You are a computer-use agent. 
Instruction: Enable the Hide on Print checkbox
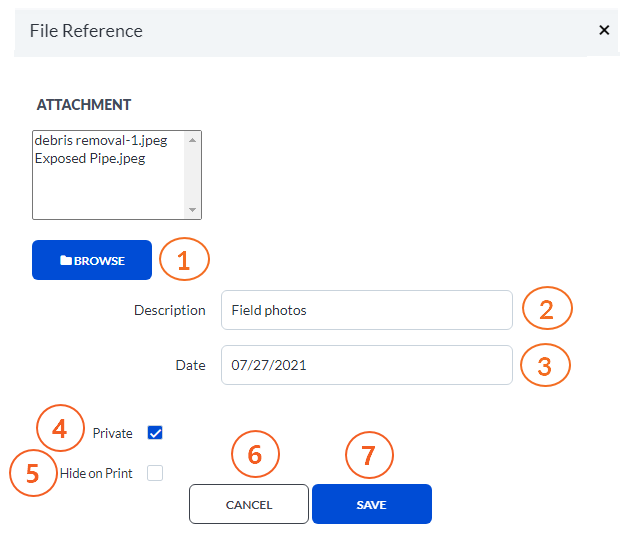click(155, 473)
